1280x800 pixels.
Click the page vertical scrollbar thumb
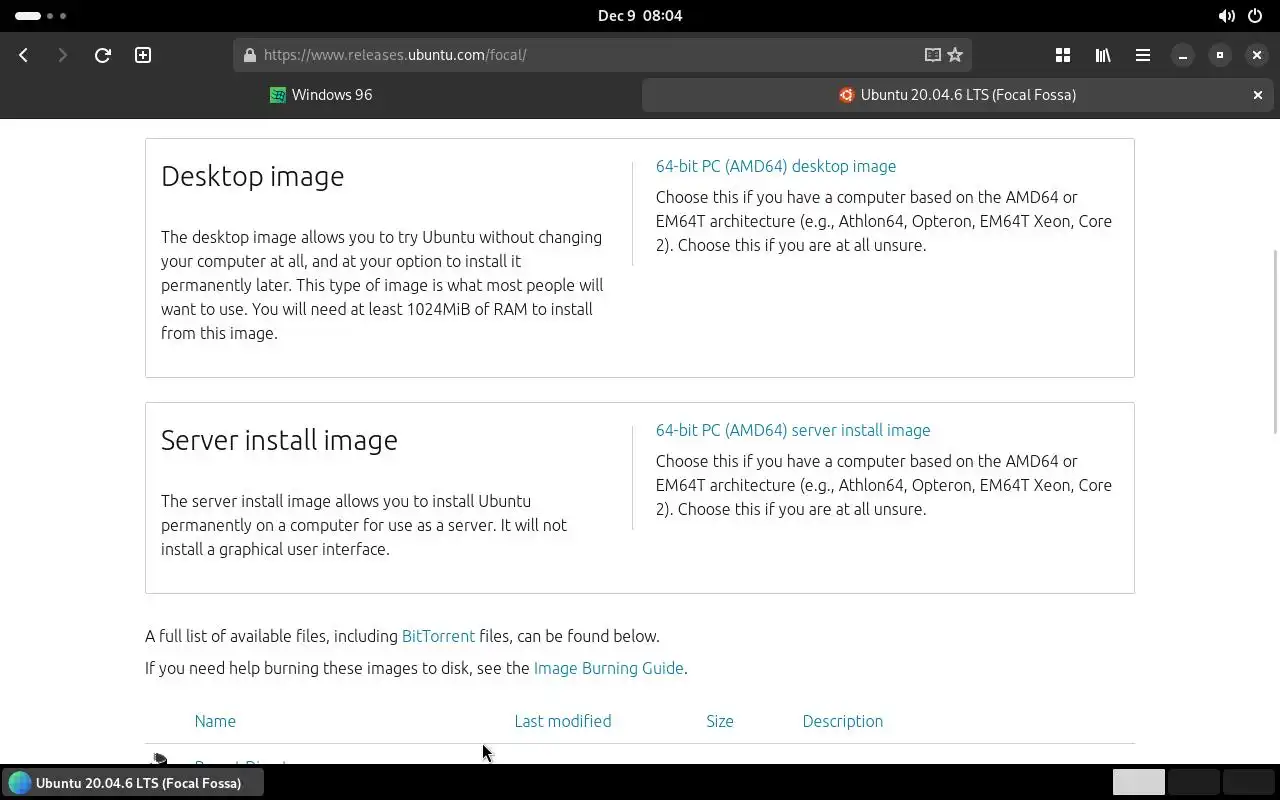[x=1275, y=341]
